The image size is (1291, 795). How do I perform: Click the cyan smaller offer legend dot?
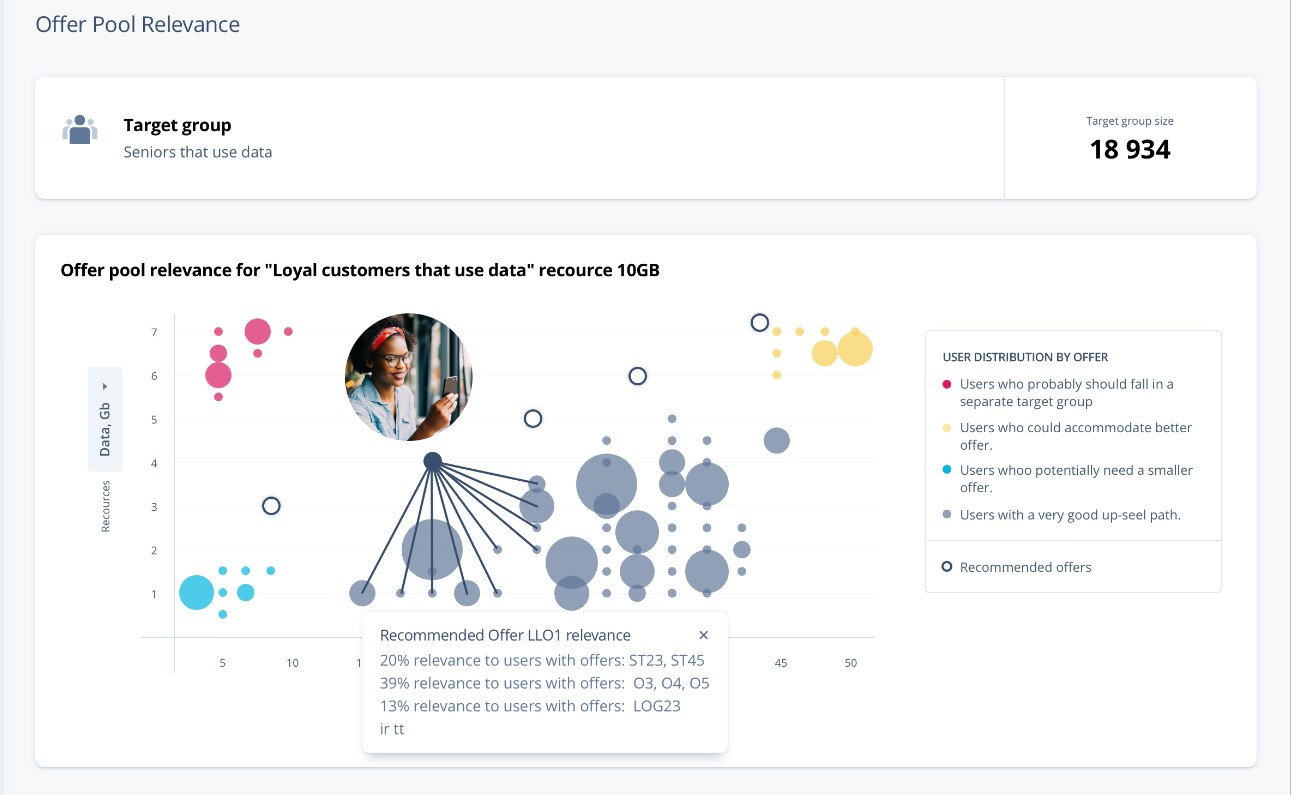(x=947, y=470)
